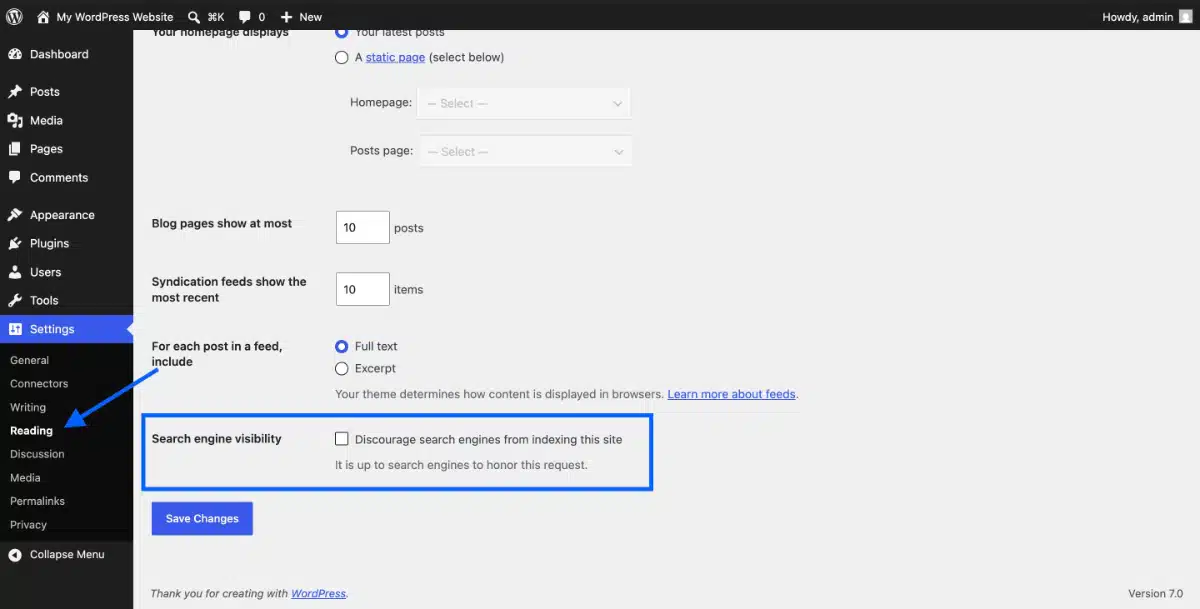Click the Syndication feeds items field
This screenshot has height=609, width=1200.
(x=363, y=289)
